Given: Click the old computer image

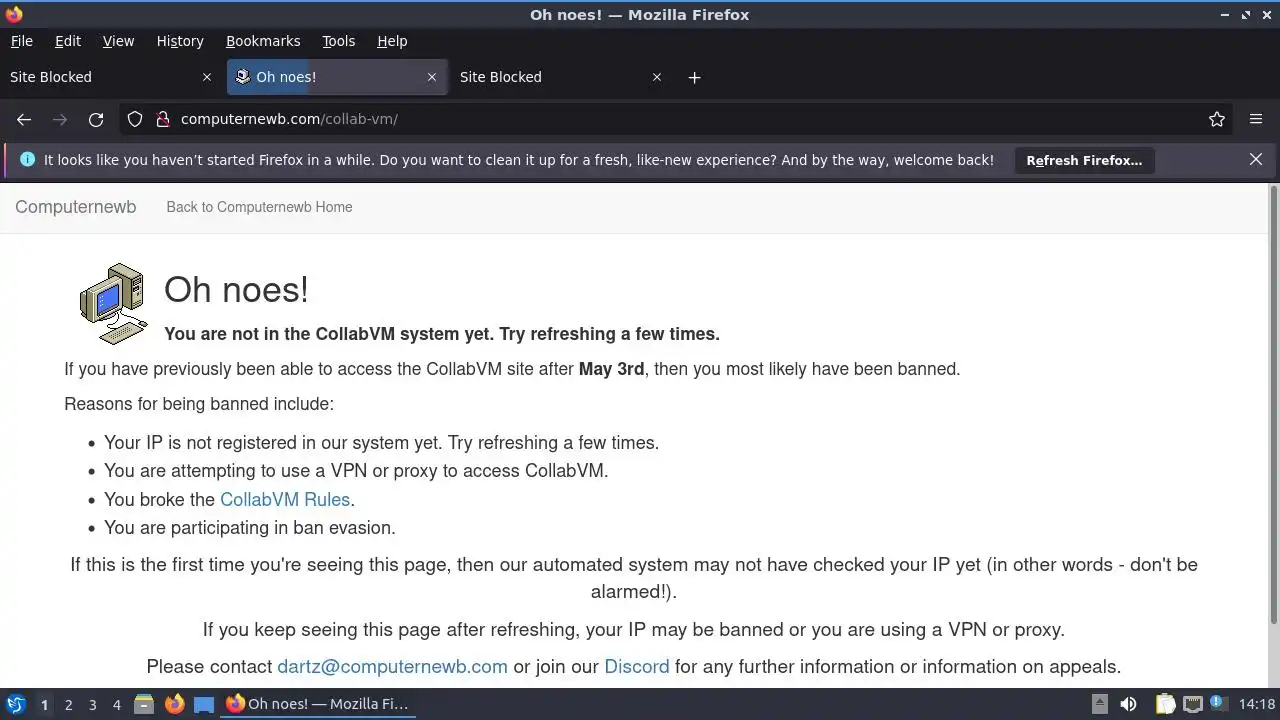Looking at the screenshot, I should 113,304.
